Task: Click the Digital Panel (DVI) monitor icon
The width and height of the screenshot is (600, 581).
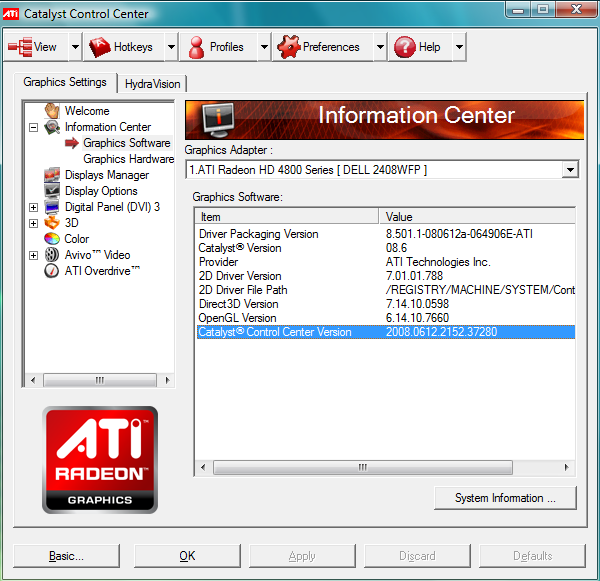Action: [52, 207]
